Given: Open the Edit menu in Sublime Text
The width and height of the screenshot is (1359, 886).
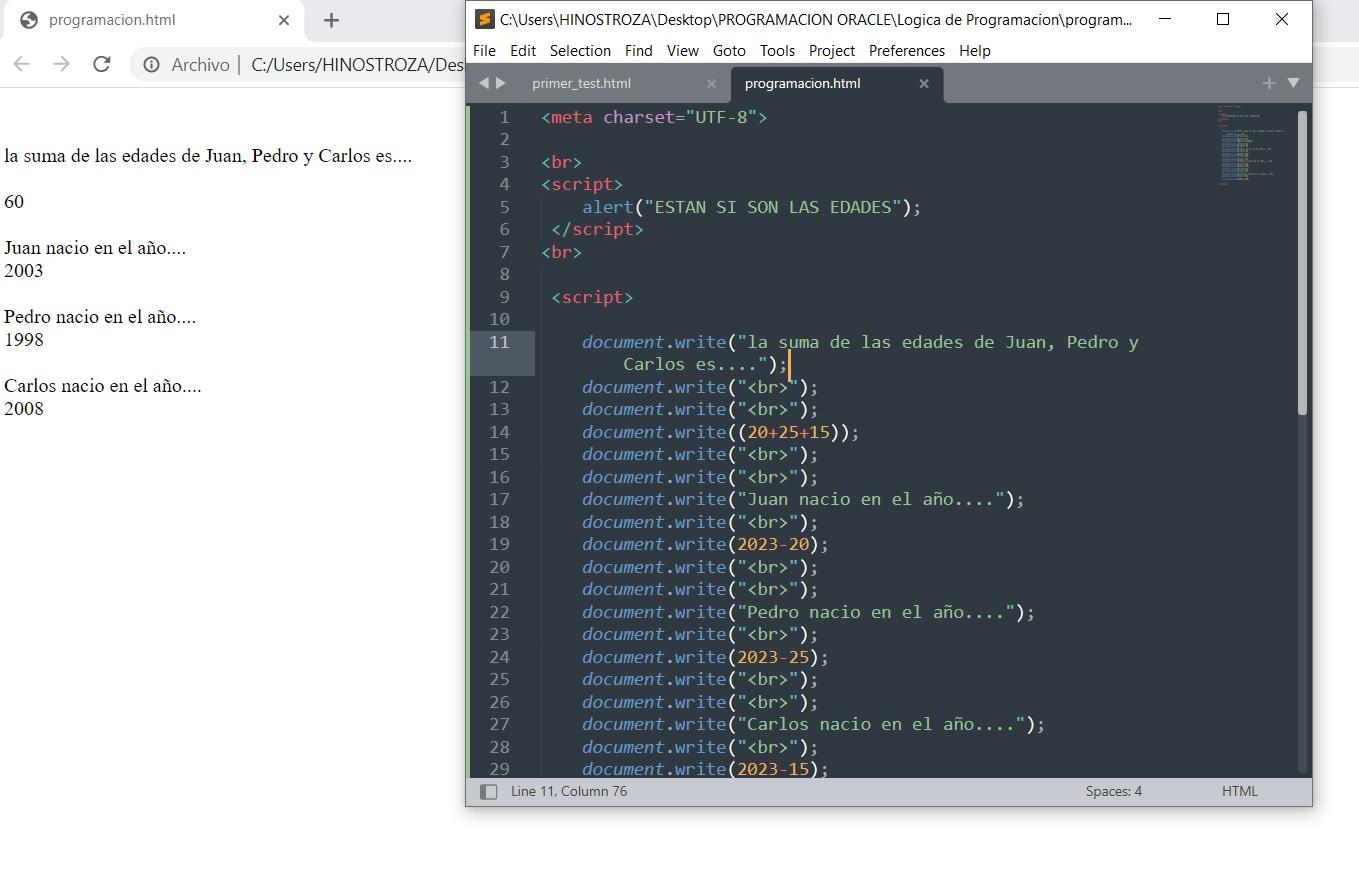Looking at the screenshot, I should (x=523, y=50).
